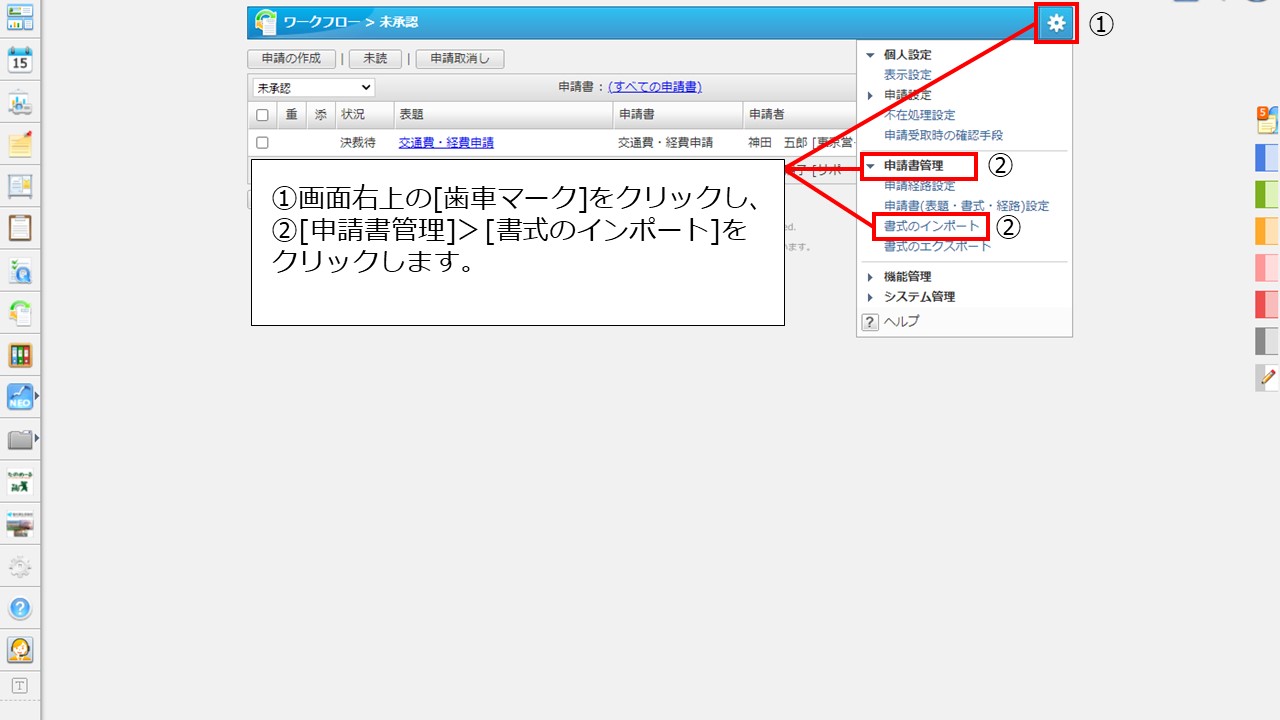Screen dimensions: 1280x720
Task: Click the blue question mark sidebar icon
Action: (x=20, y=608)
